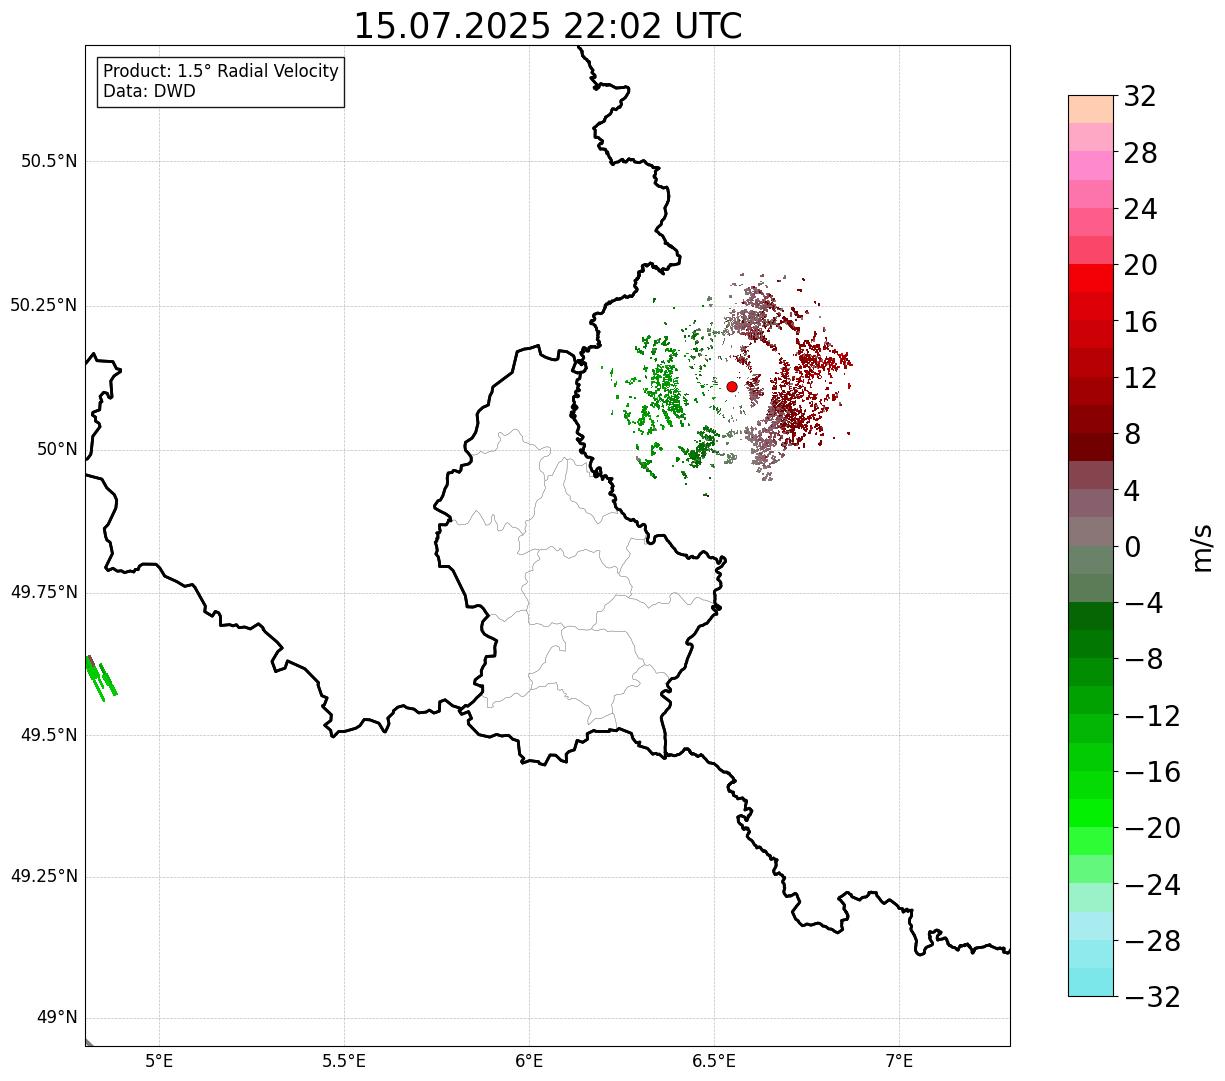The height and width of the screenshot is (1081, 1225).
Task: Pick the dark maroon swatch just below 8
Action: 1090,447
